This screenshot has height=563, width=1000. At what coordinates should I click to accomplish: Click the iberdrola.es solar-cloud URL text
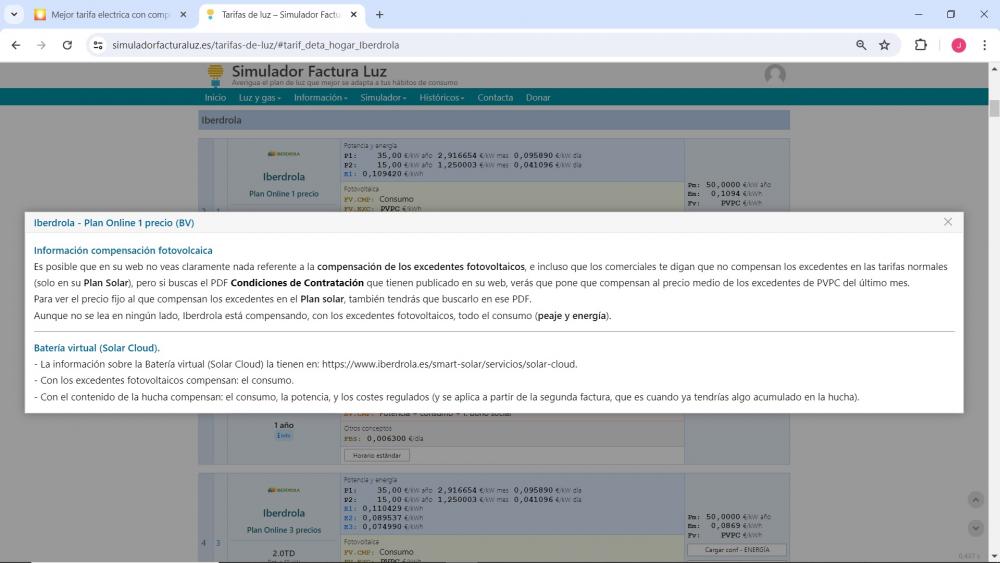coord(449,364)
